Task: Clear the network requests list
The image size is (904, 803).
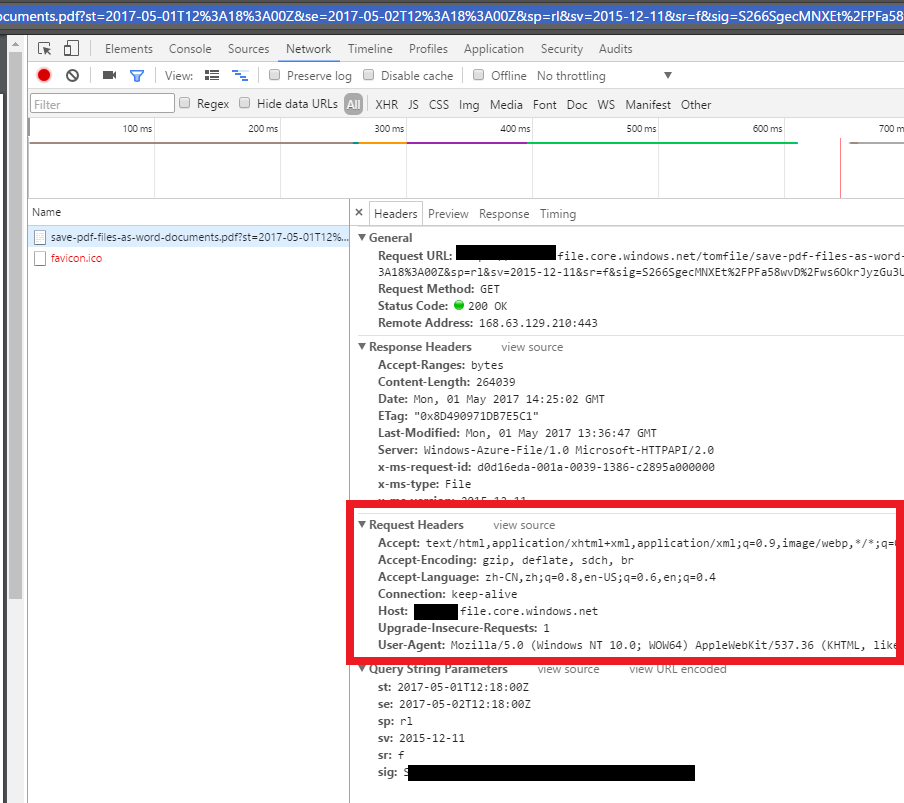Action: click(71, 74)
